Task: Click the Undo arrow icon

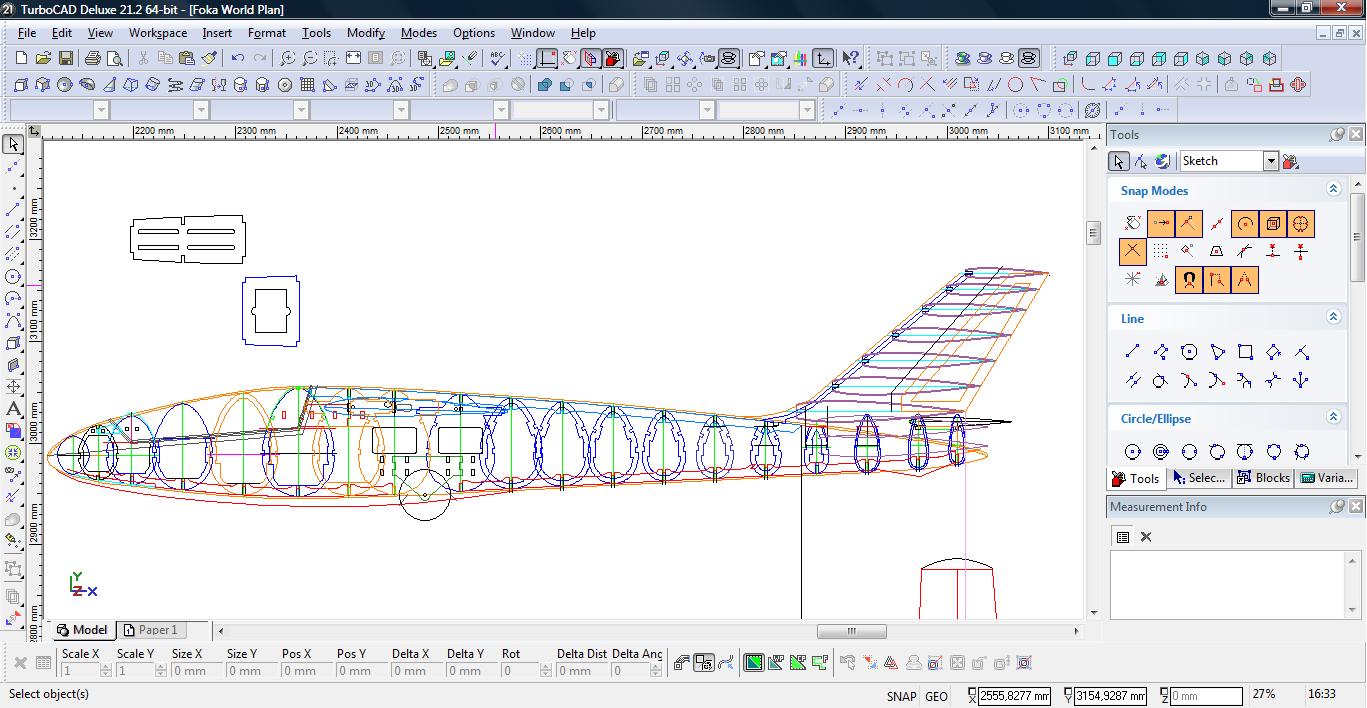Action: [237, 59]
